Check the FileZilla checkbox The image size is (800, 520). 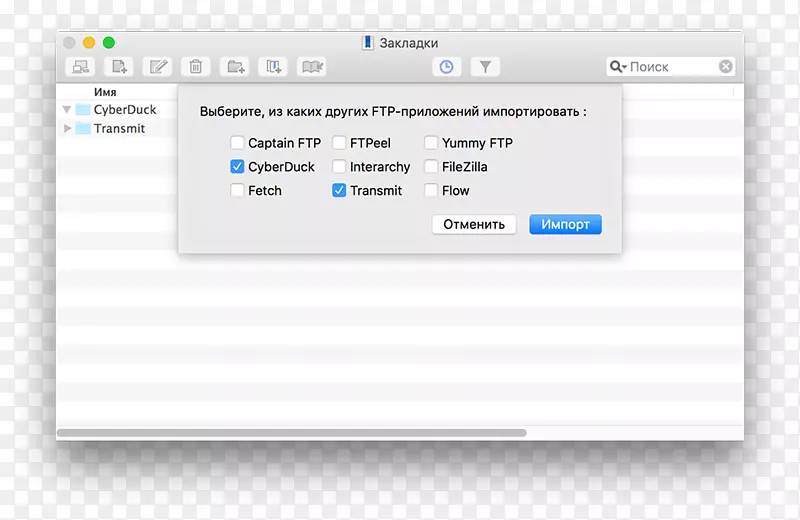coord(431,166)
